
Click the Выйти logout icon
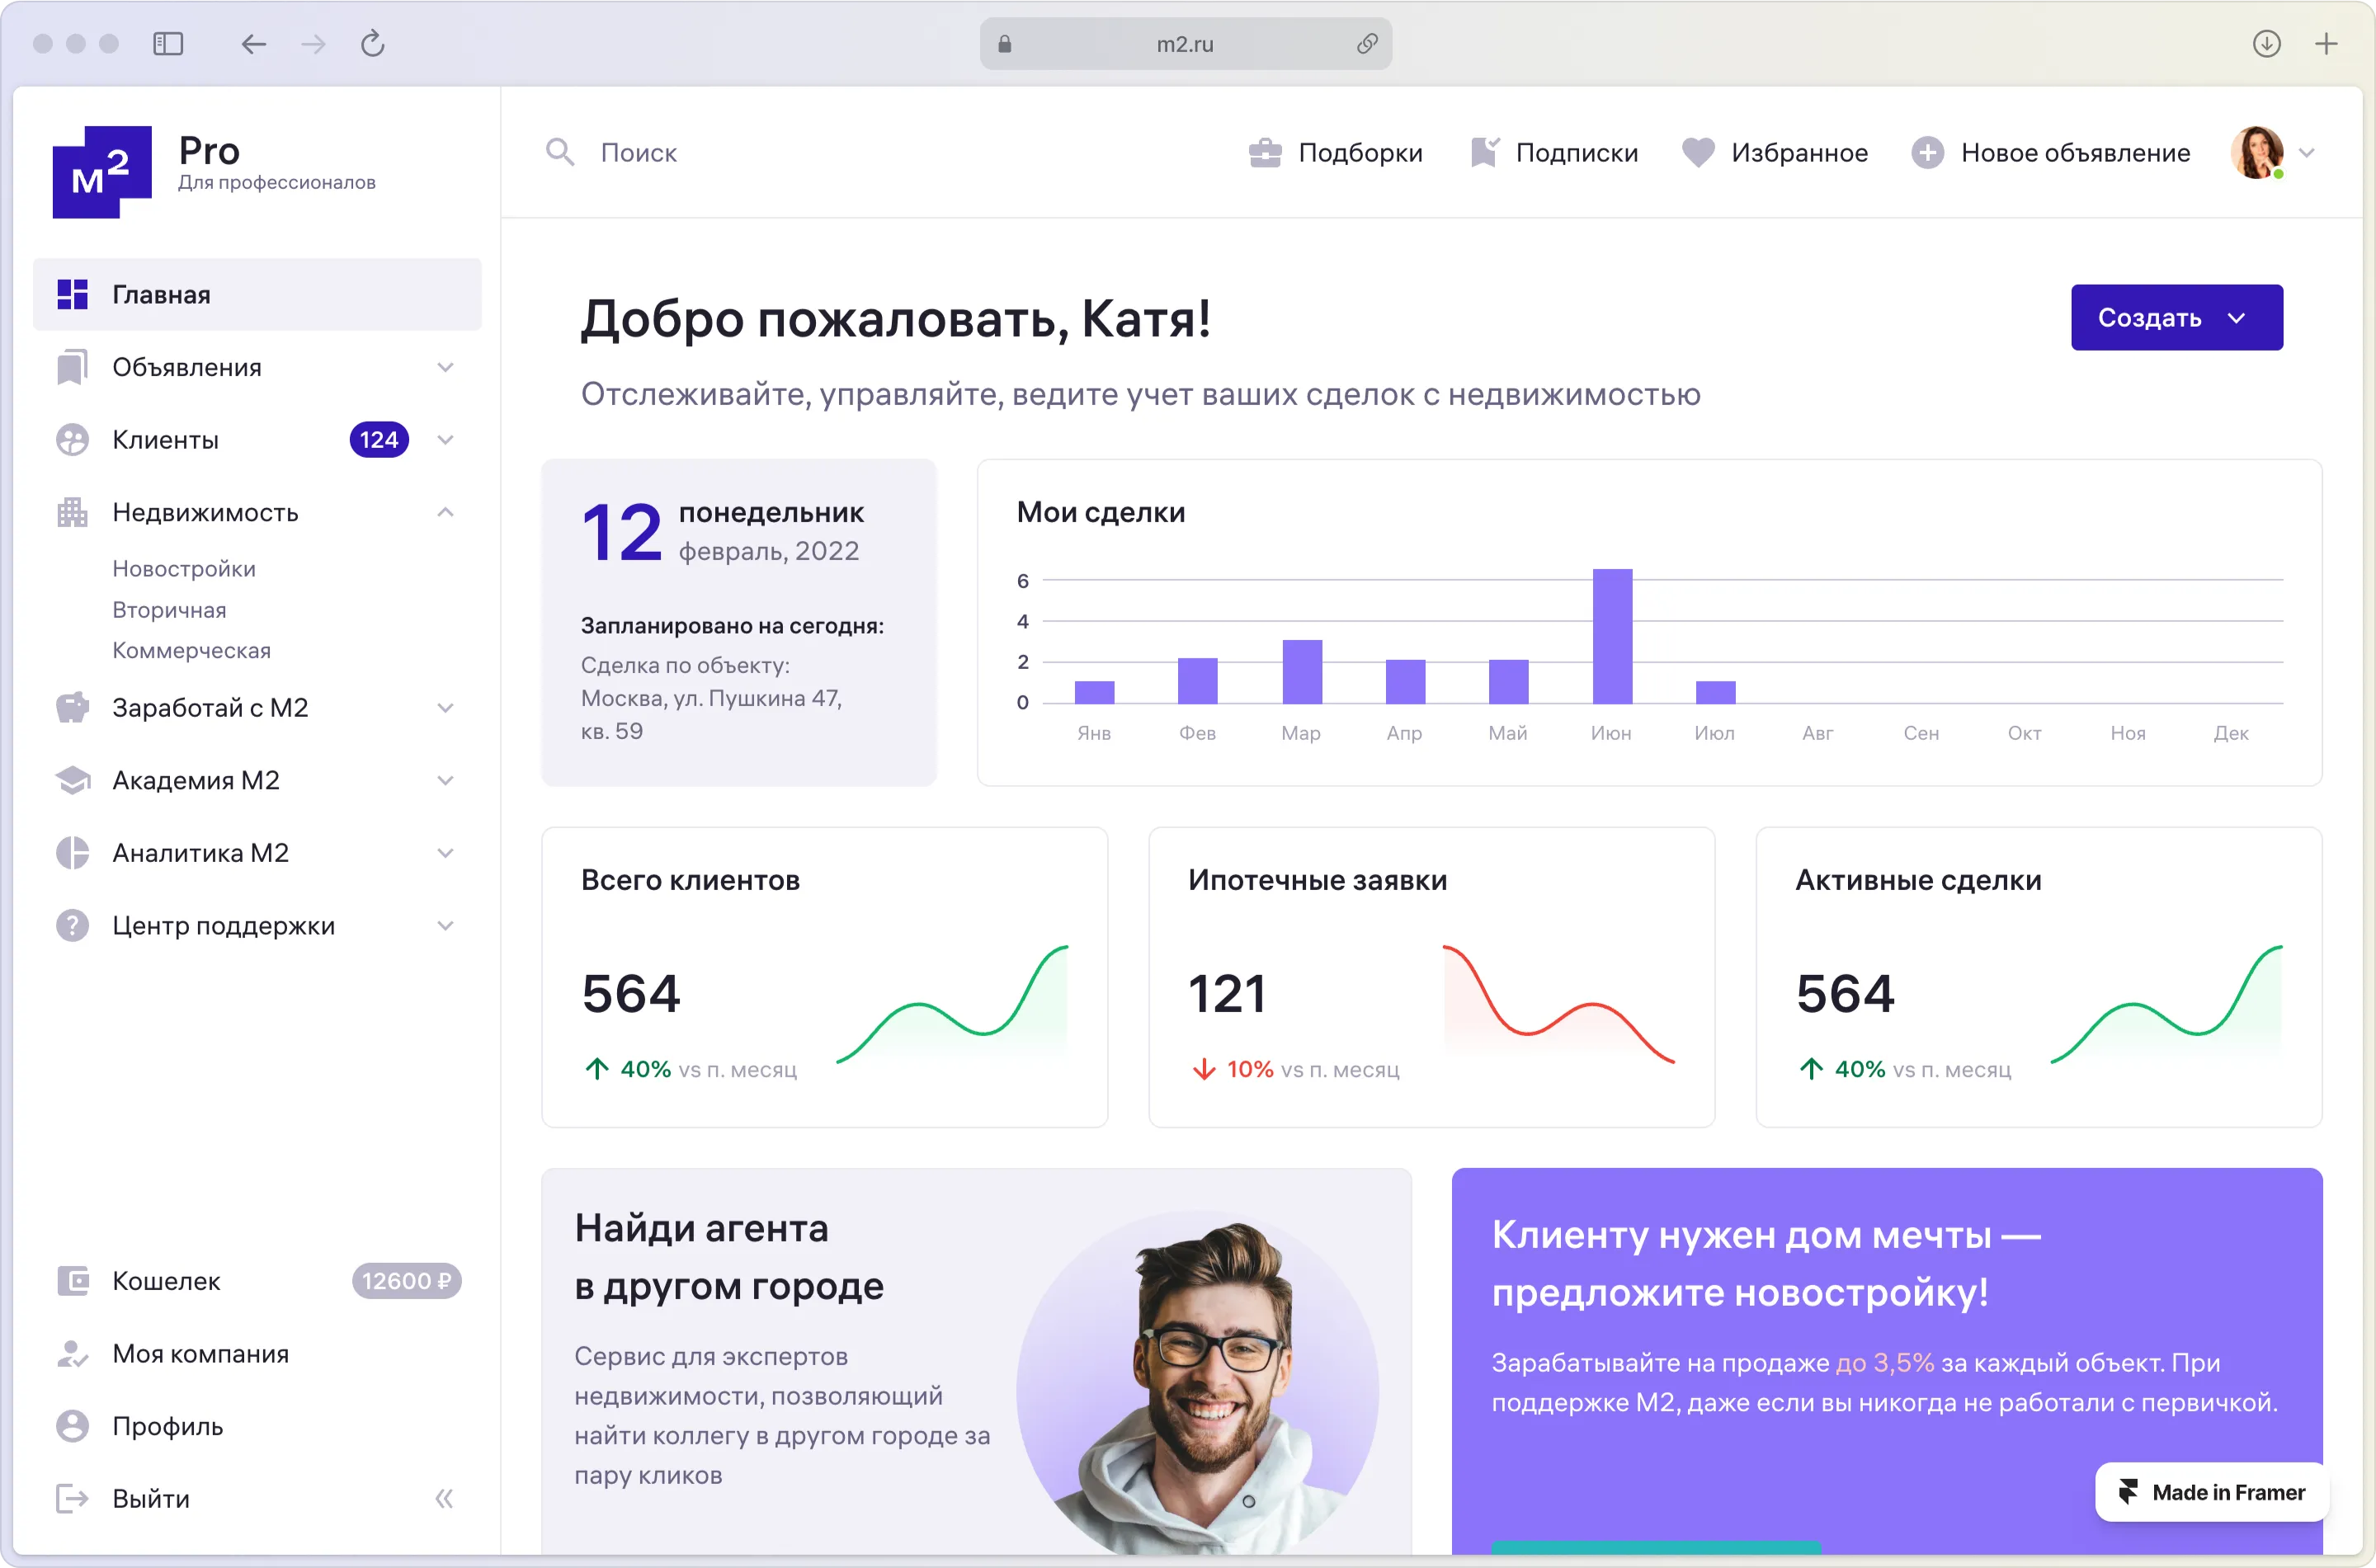point(72,1498)
